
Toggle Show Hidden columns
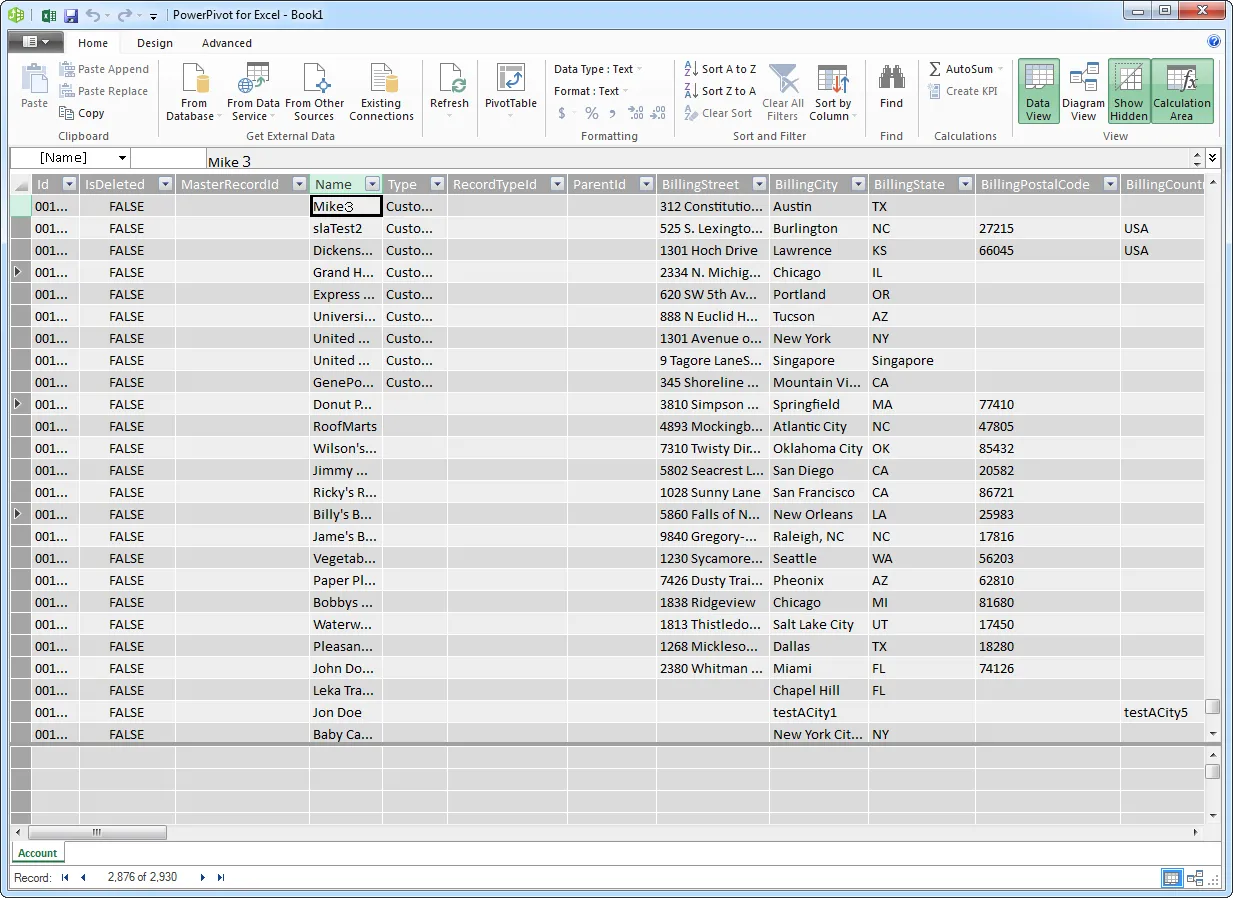(x=1128, y=92)
